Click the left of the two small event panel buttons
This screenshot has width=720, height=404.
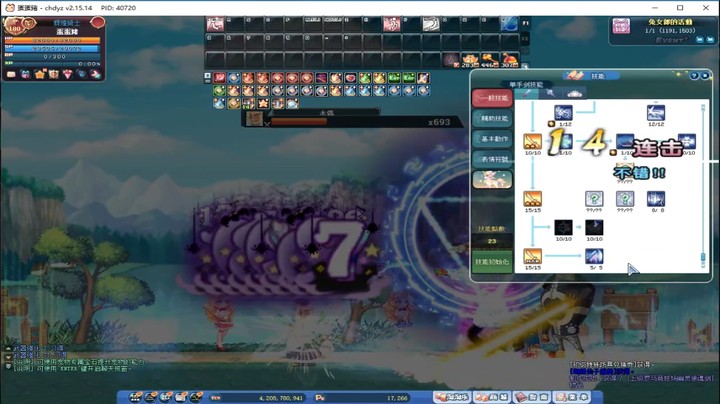click(699, 40)
